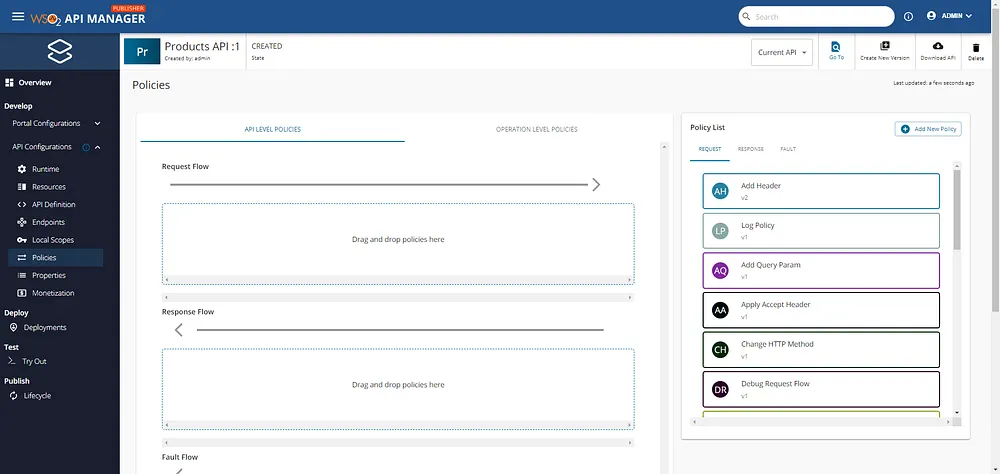Click the API Configurations info icon
Viewport: 1000px width, 474px height.
(86, 147)
